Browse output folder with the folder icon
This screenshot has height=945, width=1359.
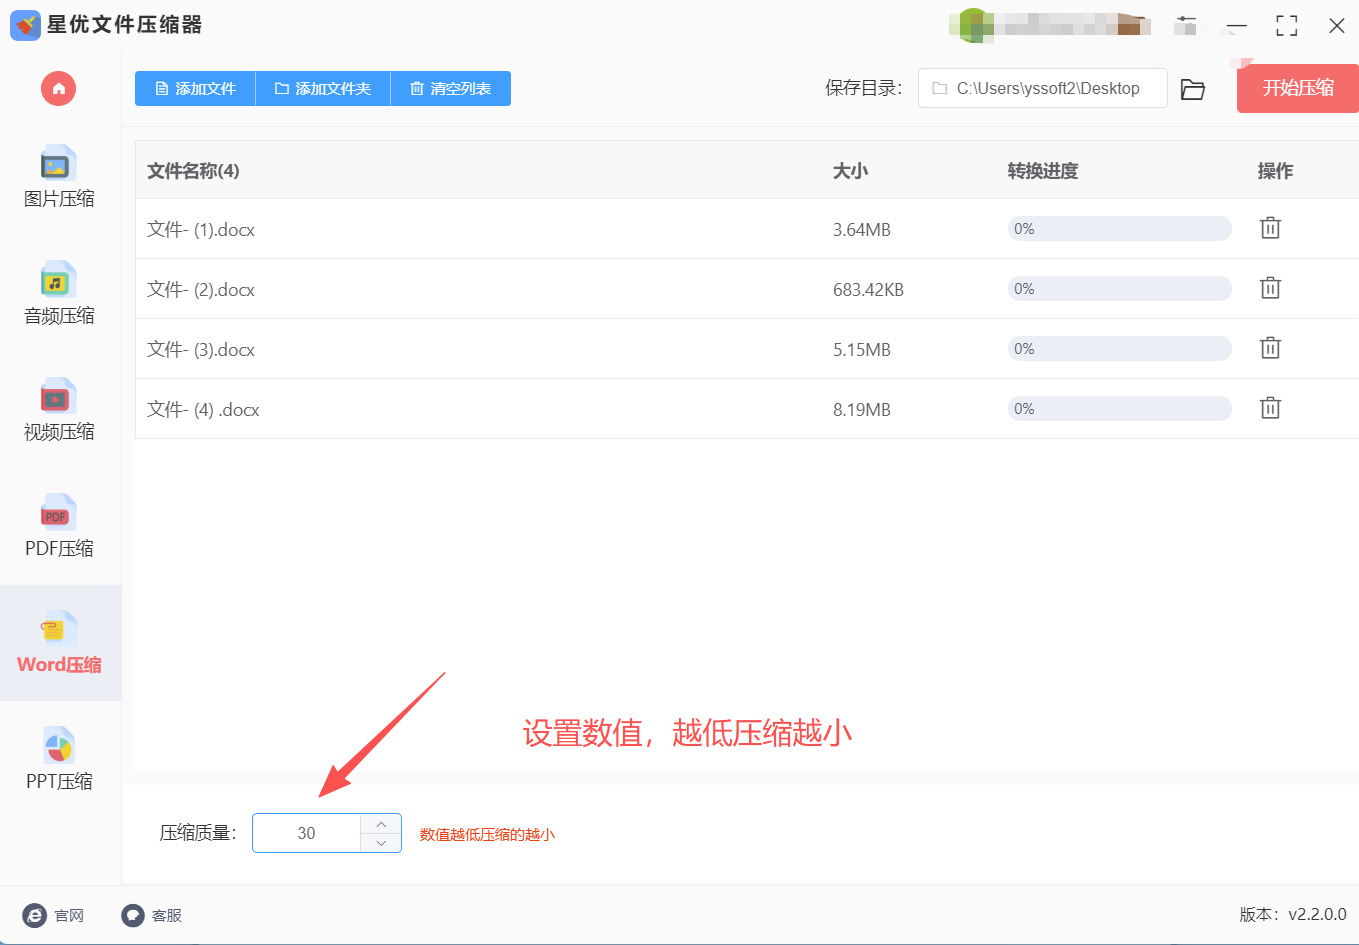(1193, 89)
